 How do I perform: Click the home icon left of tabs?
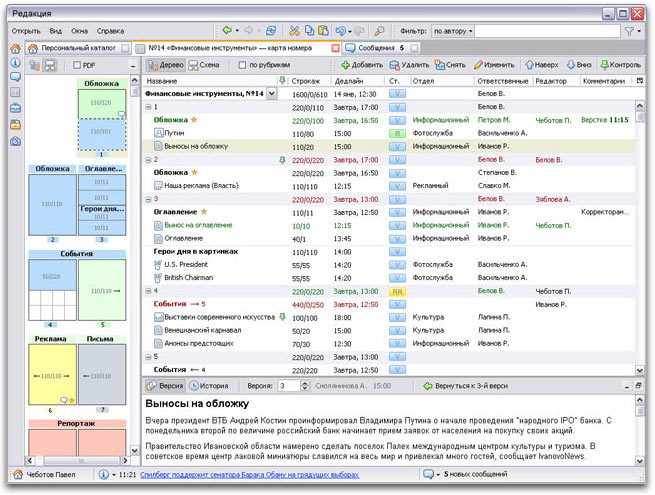[x=16, y=48]
